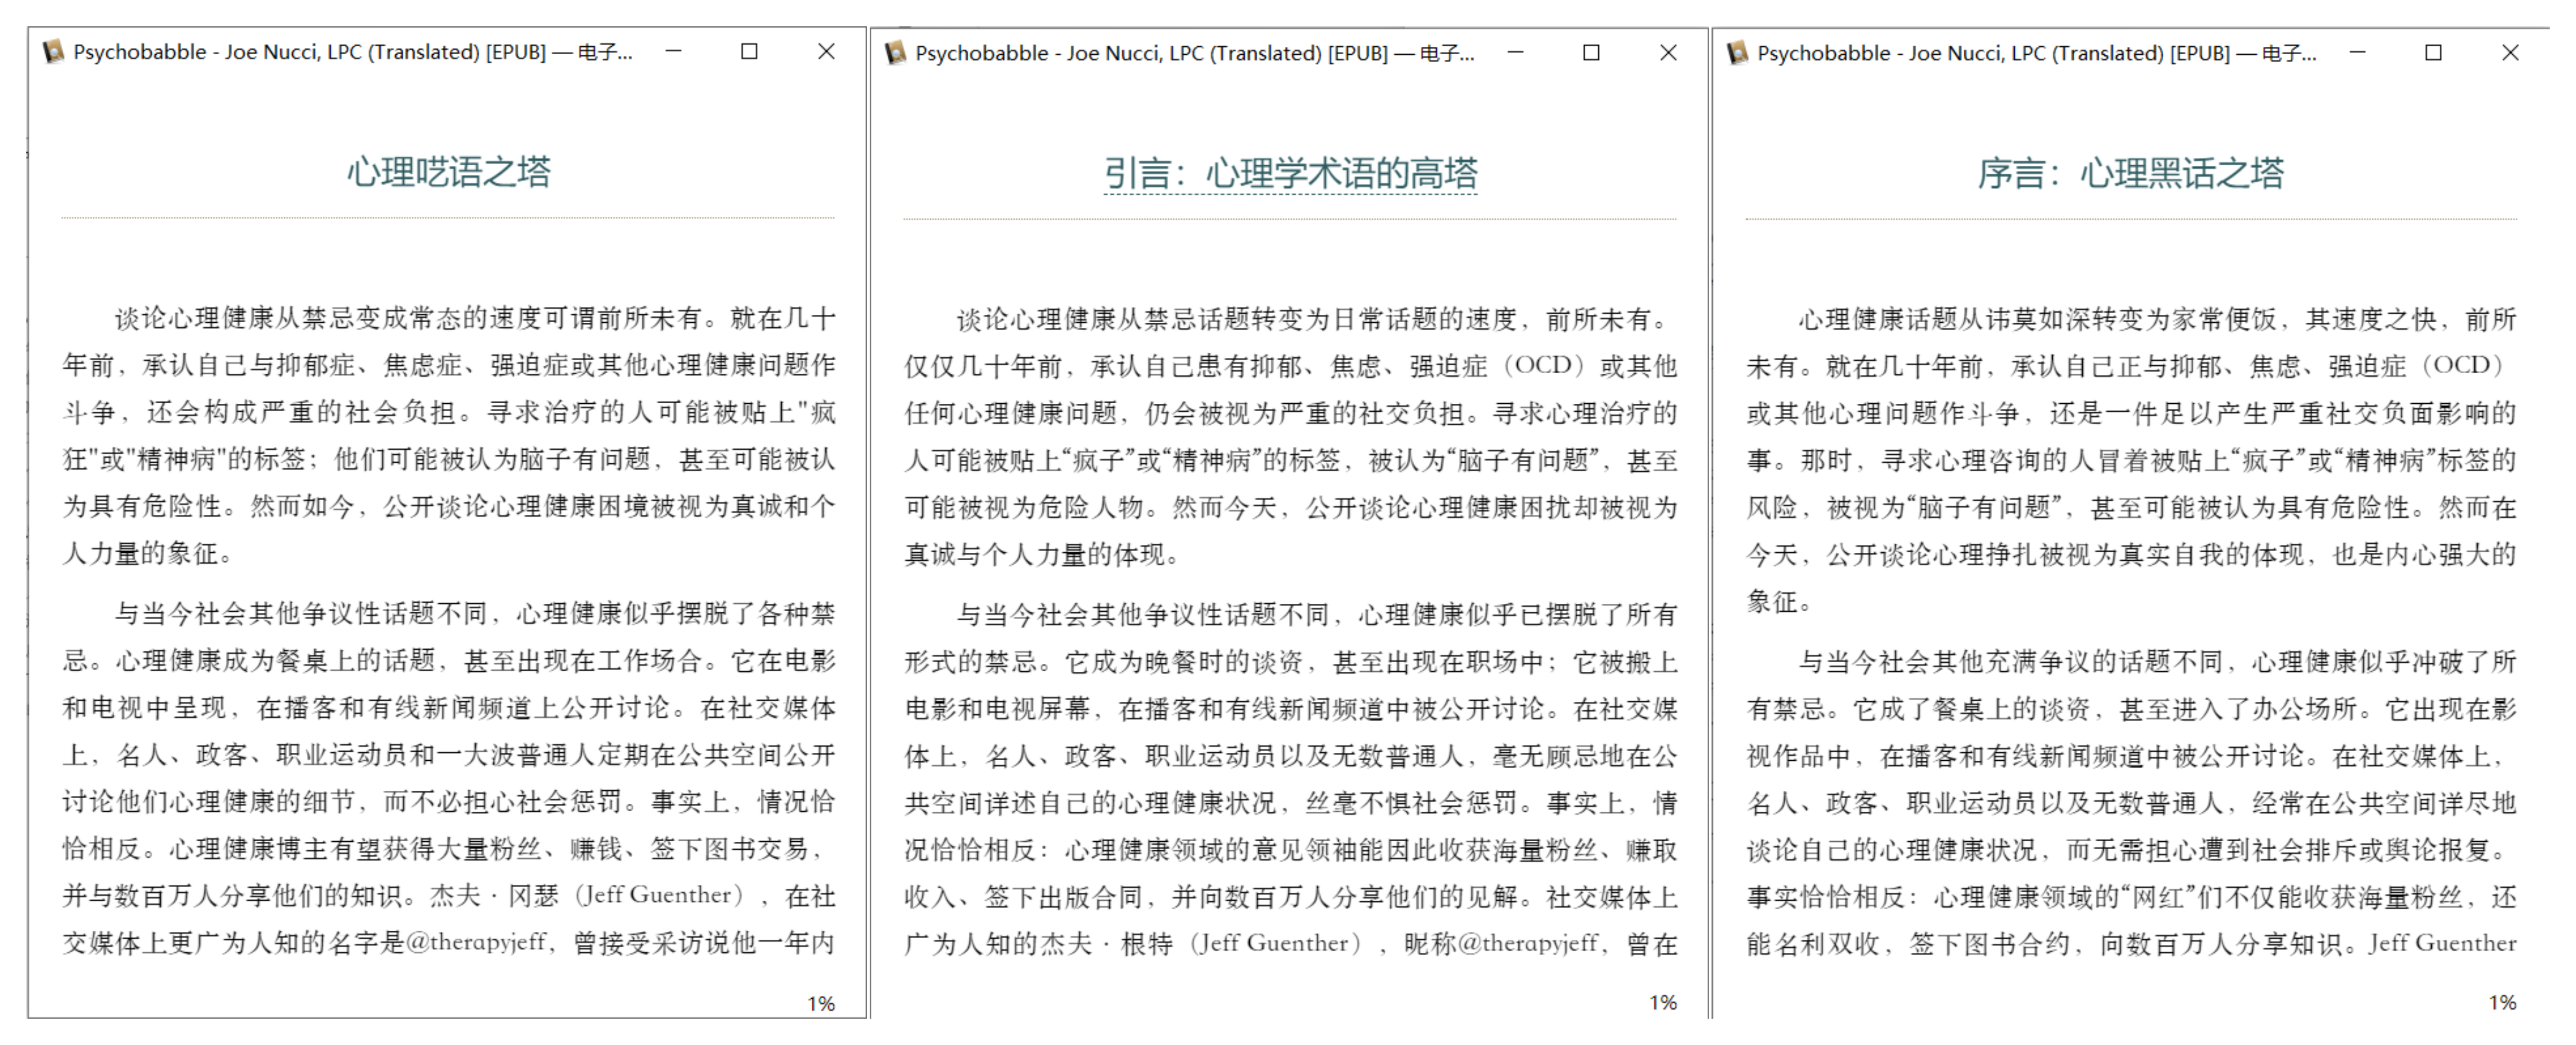Viewport: 2576px width, 1045px height.
Task: Click the book icon in the 心理呓语之塔 window's title bar
Action: click(x=53, y=51)
